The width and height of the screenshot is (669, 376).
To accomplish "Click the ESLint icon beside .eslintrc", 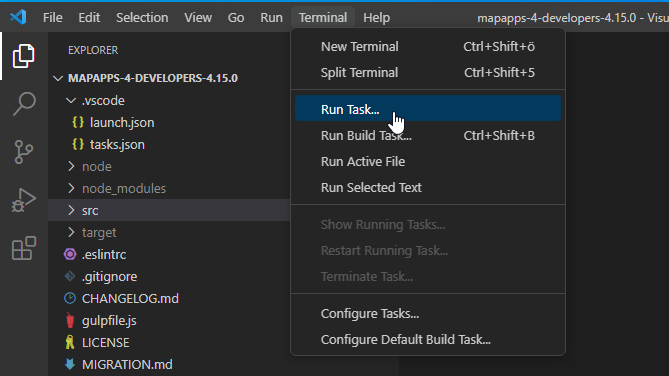I will click(x=70, y=254).
